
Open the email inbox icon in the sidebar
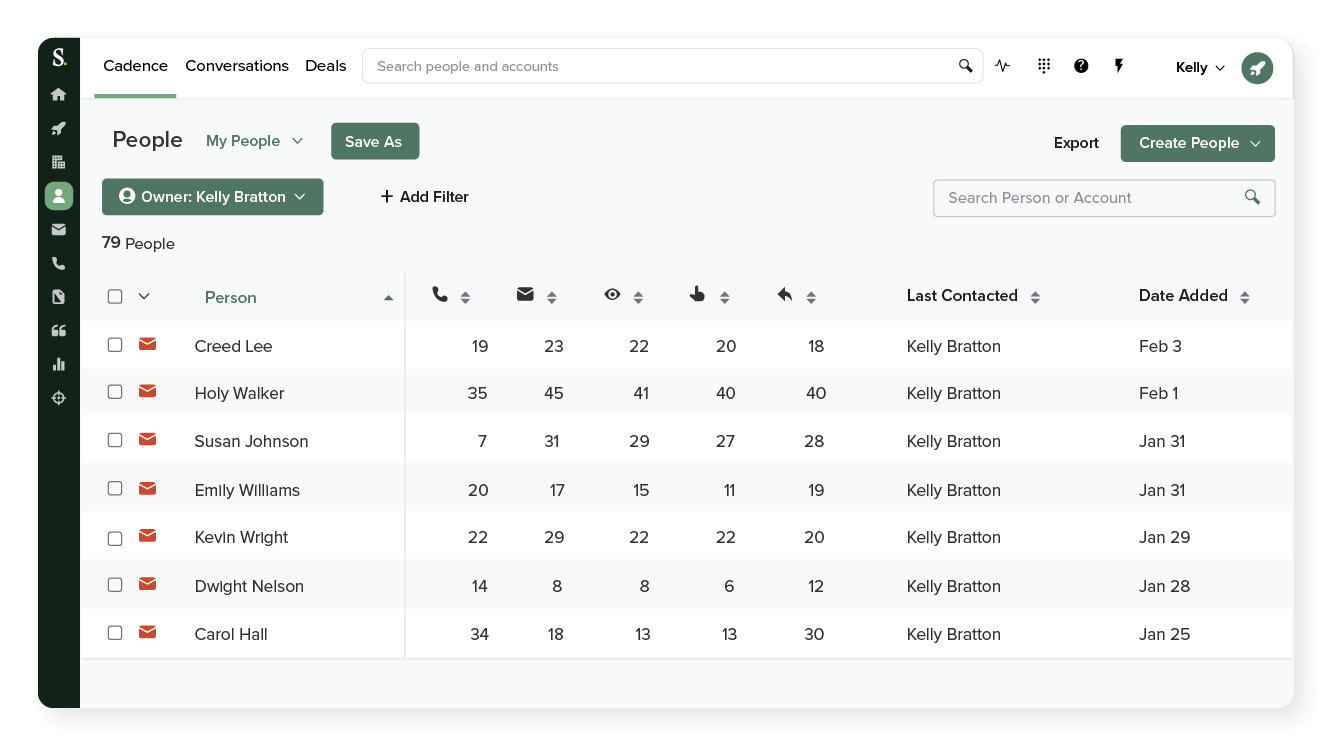point(58,229)
